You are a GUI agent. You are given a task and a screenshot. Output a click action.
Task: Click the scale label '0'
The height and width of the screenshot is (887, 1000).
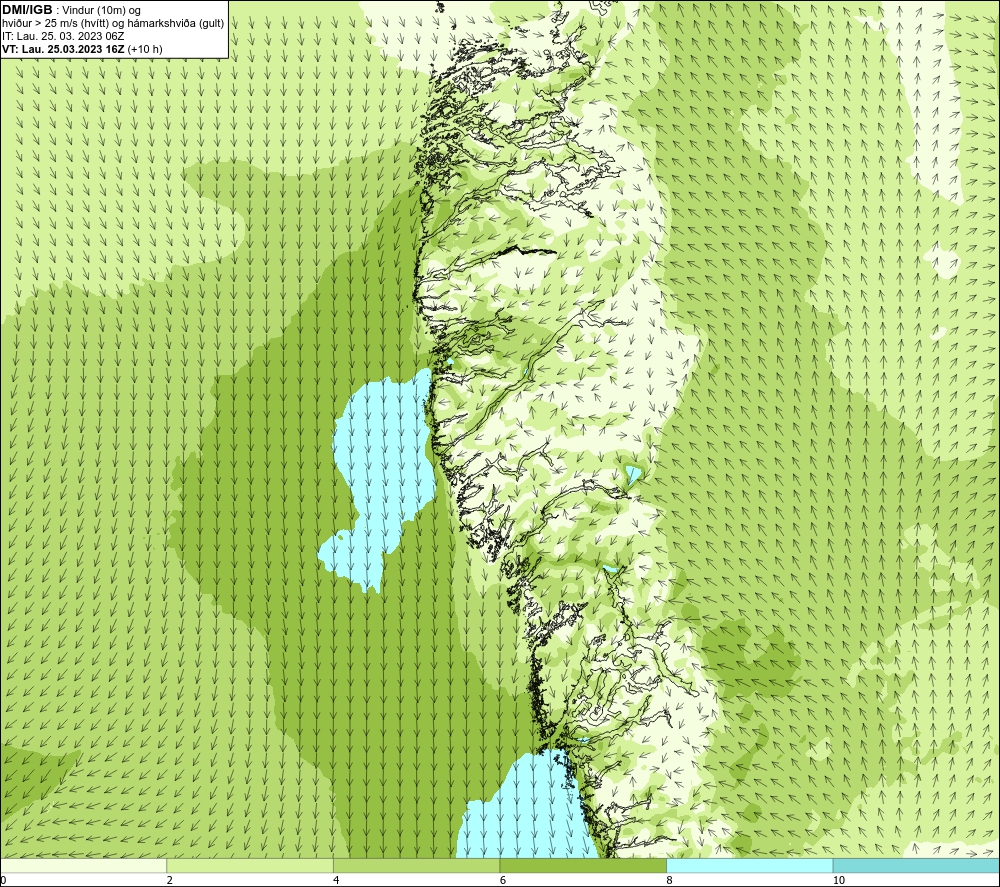point(4,880)
